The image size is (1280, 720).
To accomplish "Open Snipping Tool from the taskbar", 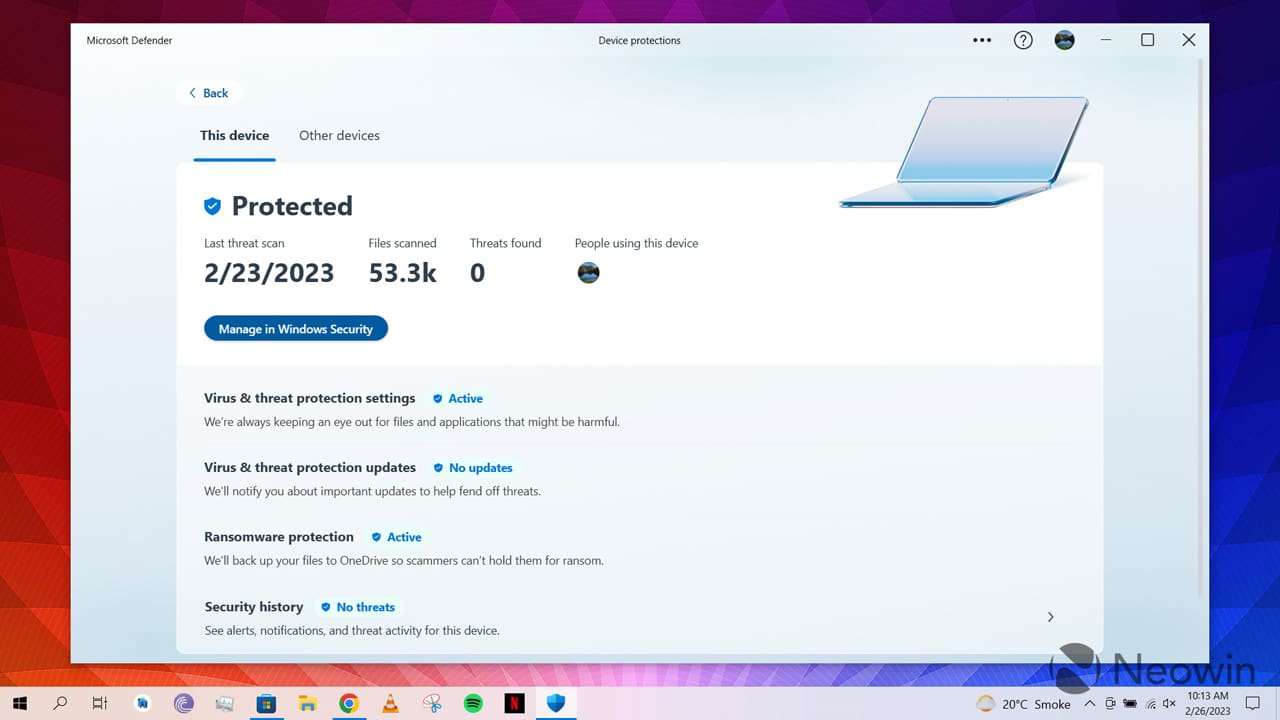I will pyautogui.click(x=432, y=703).
